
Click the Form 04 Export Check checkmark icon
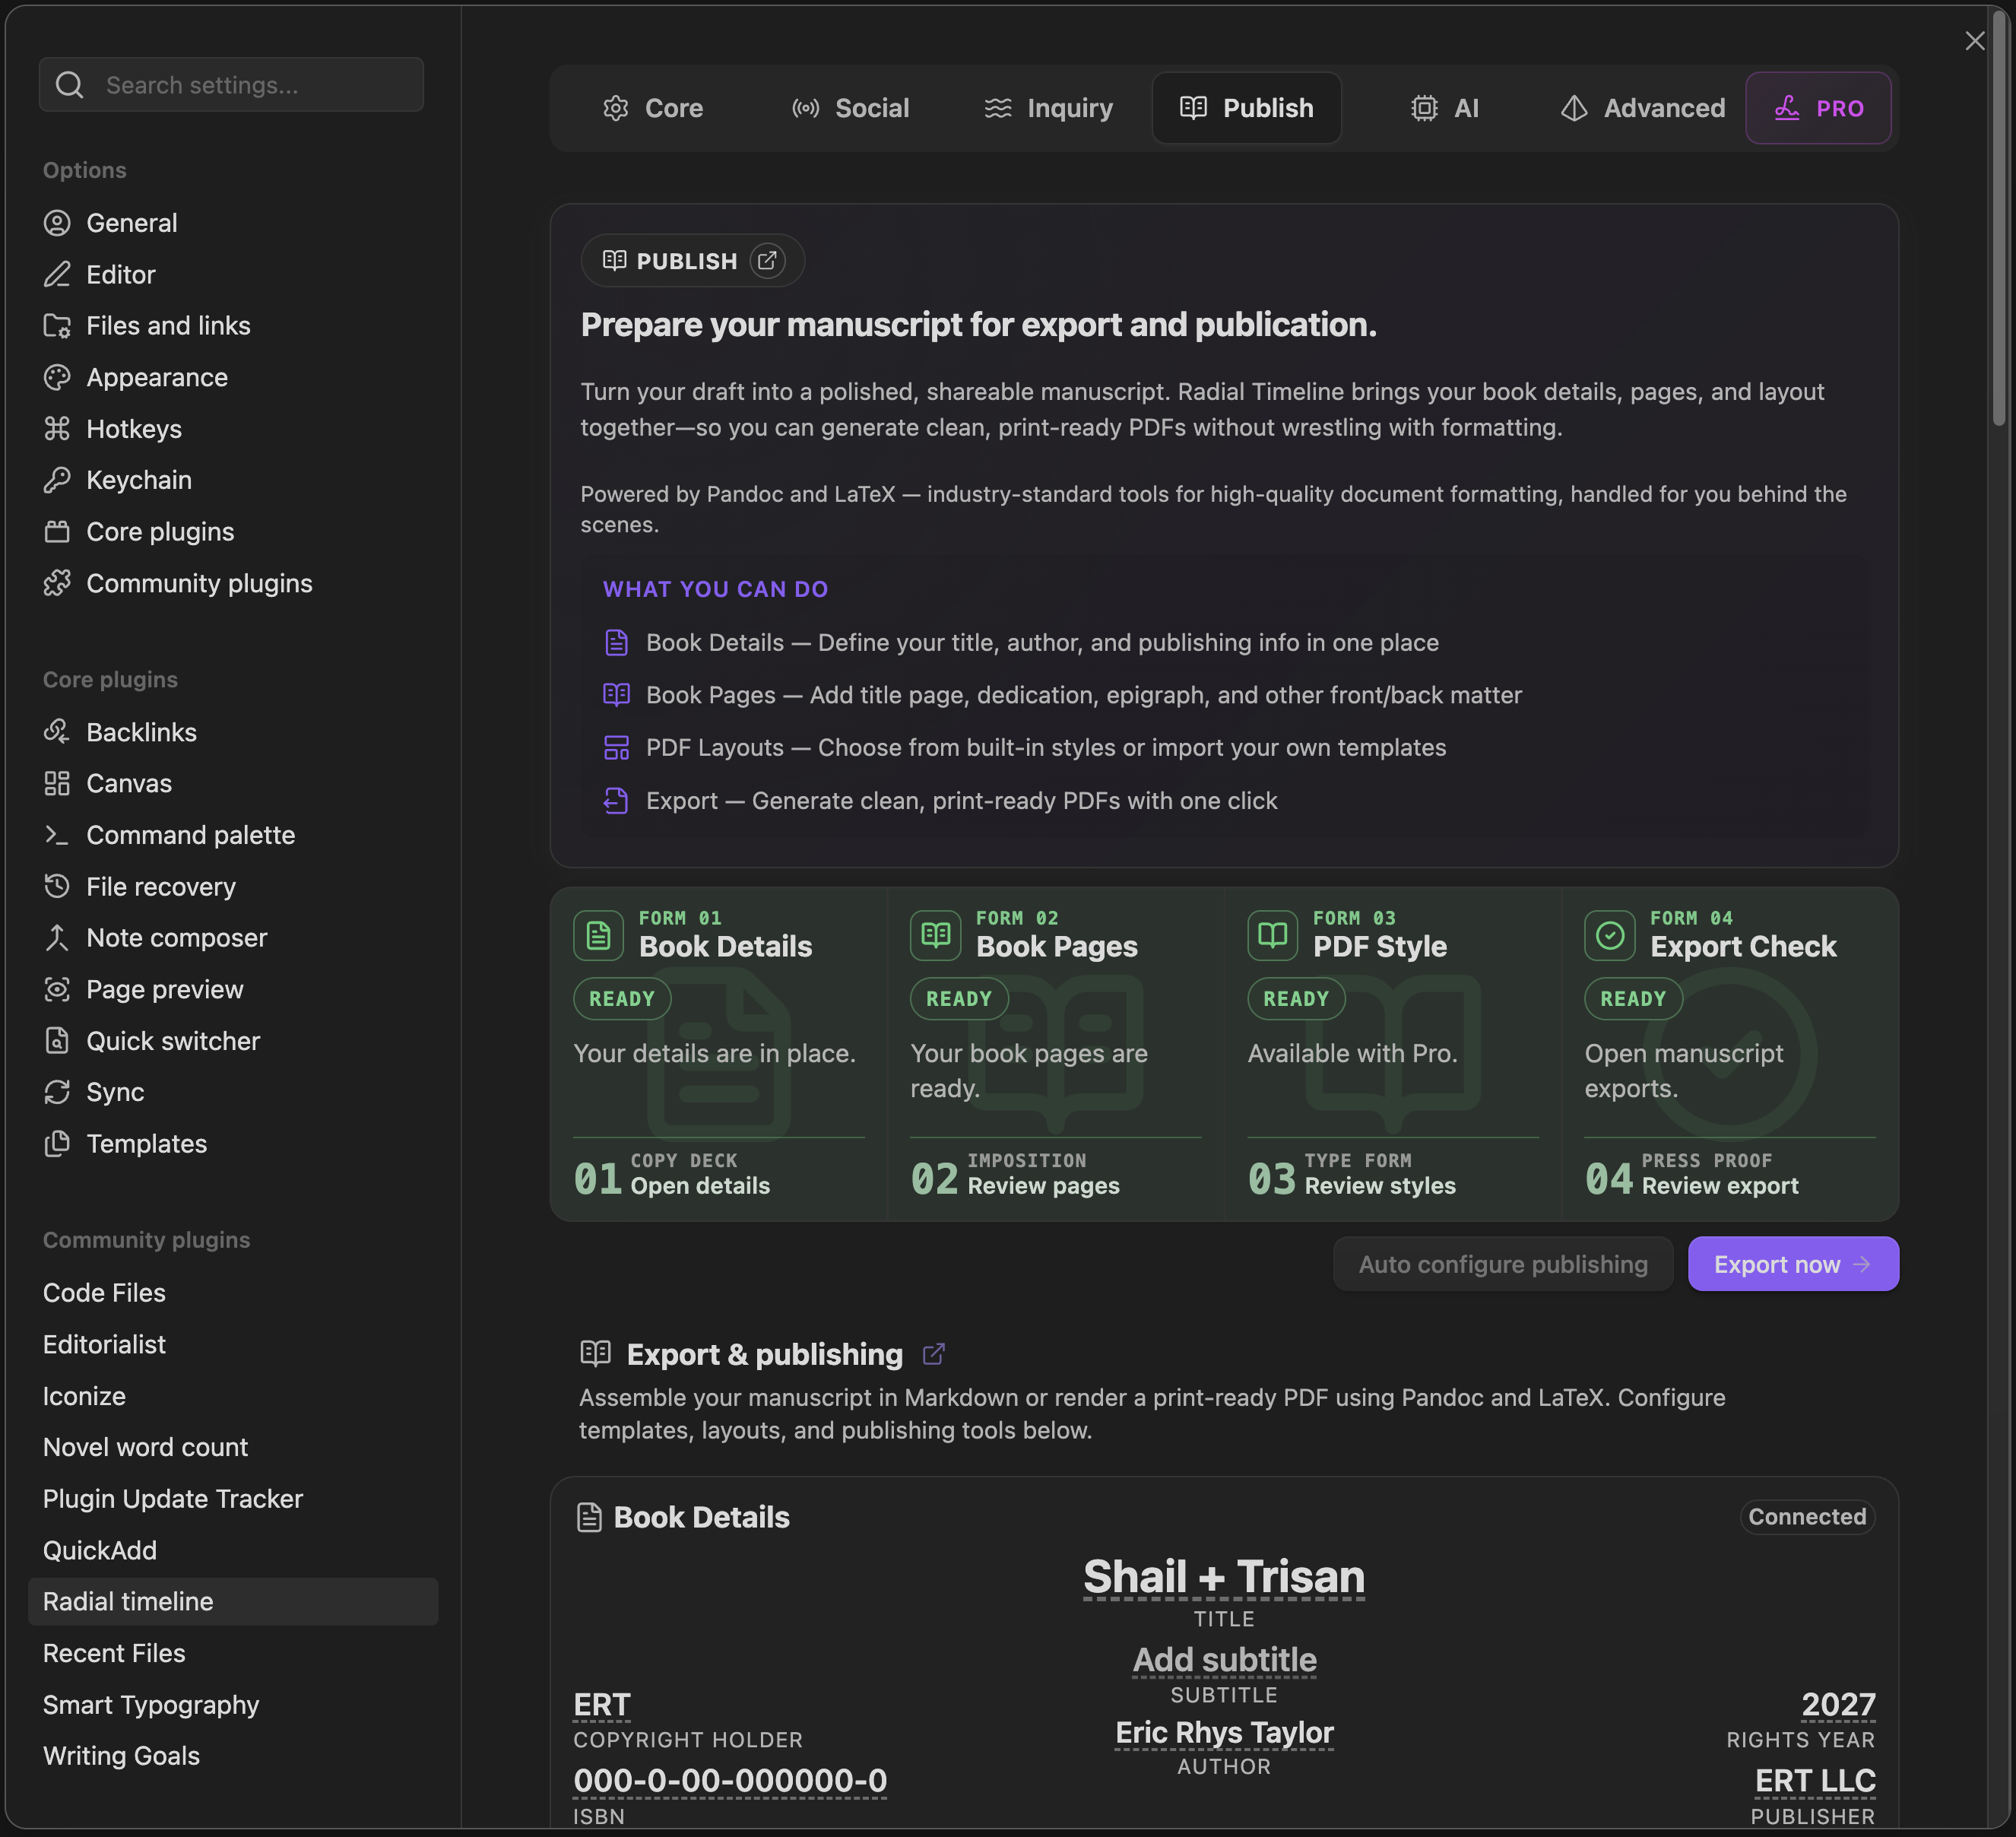click(1609, 935)
